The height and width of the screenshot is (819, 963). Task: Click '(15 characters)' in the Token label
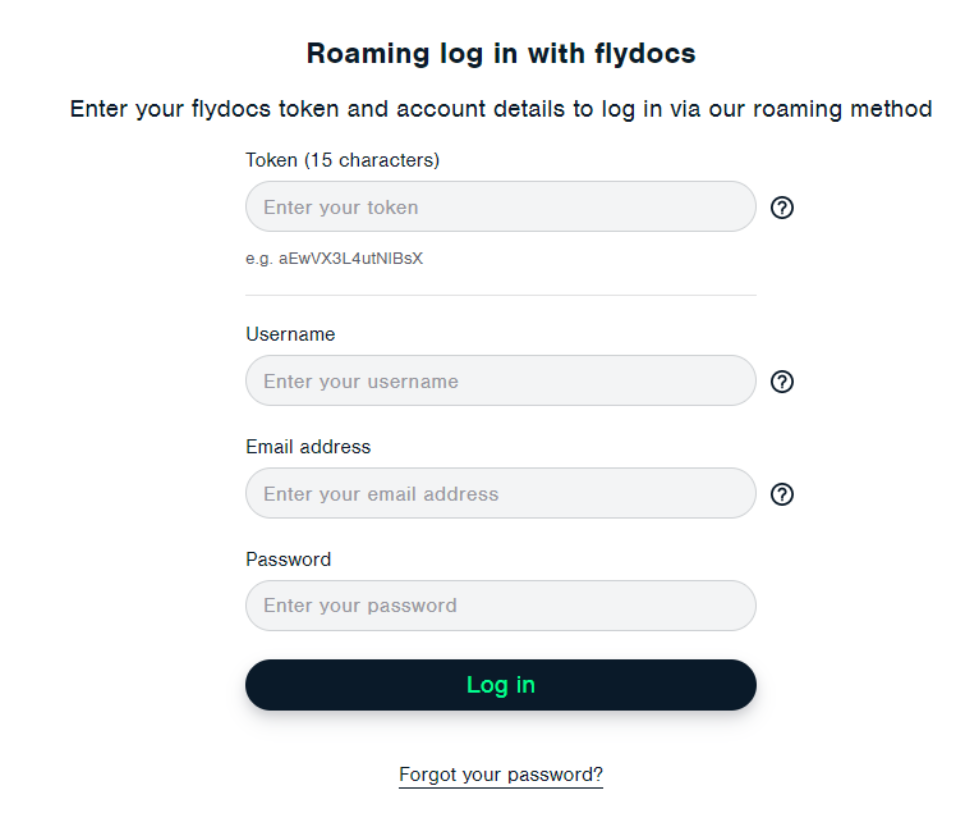[371, 160]
